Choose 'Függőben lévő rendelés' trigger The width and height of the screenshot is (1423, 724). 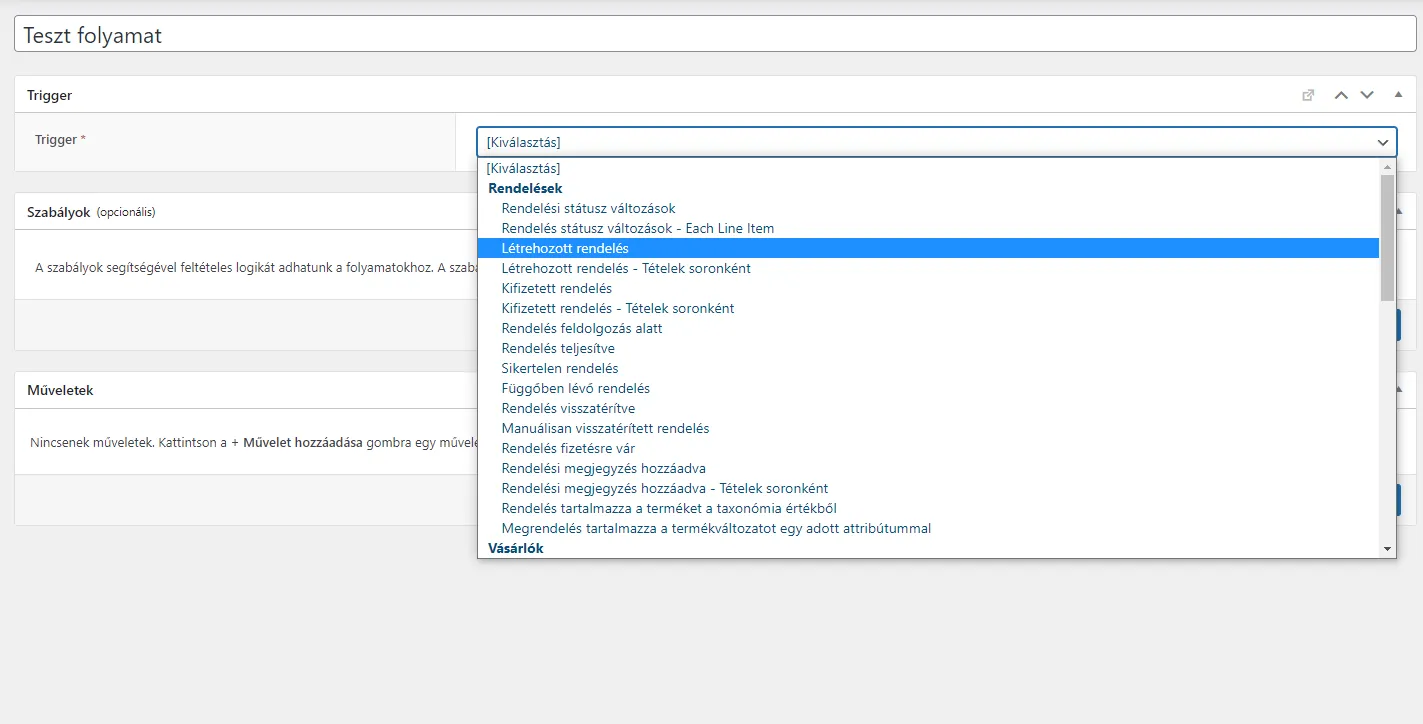(x=928, y=388)
